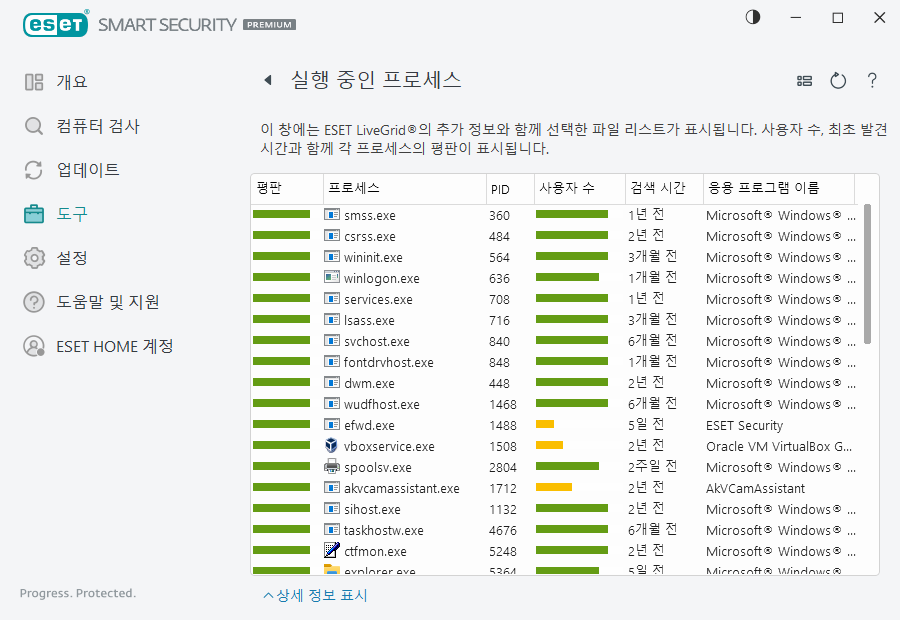Expand 상세 정보 표시 details section

tap(315, 596)
